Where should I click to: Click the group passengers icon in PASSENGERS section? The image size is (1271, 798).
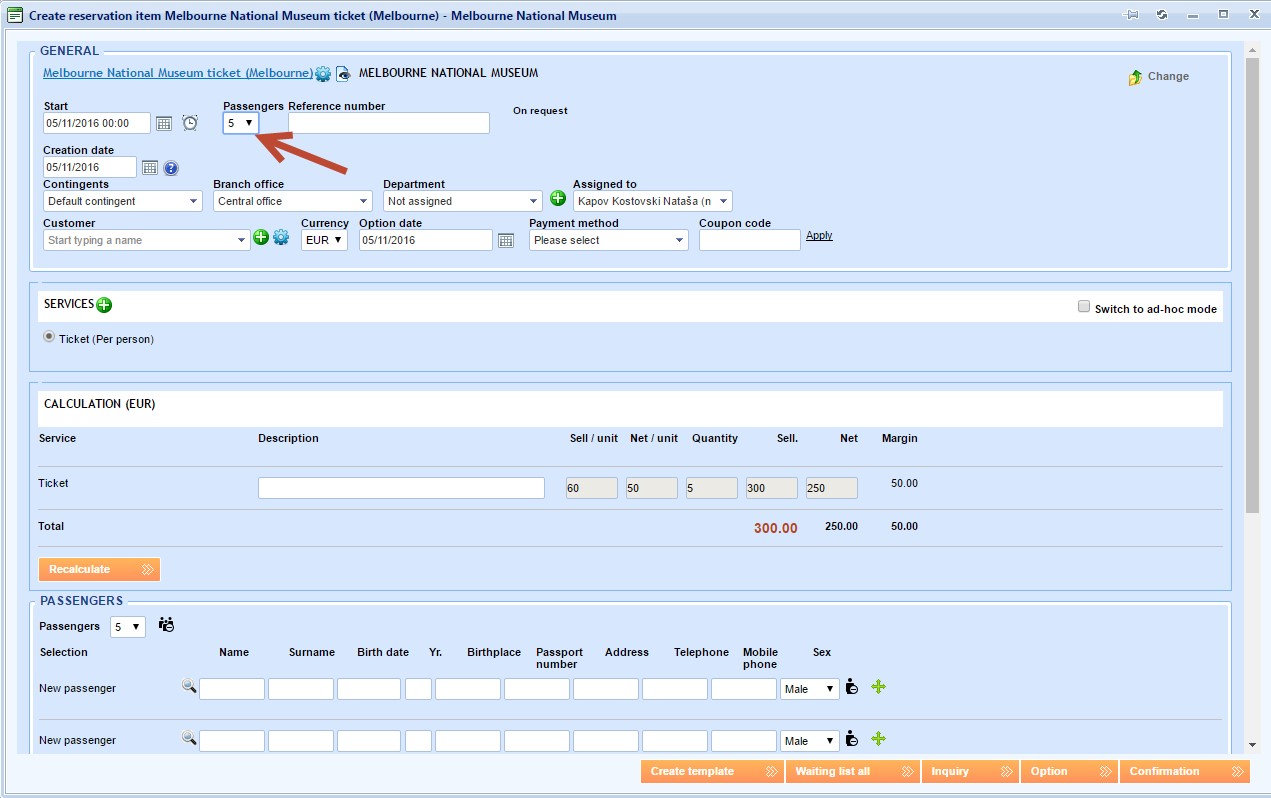tap(167, 625)
